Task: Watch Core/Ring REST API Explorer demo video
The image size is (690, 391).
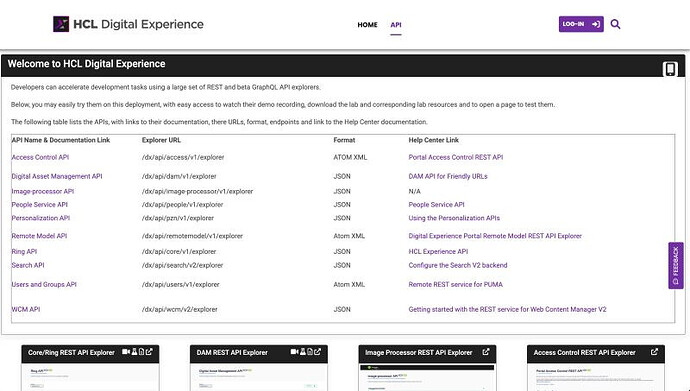Action: click(x=126, y=352)
